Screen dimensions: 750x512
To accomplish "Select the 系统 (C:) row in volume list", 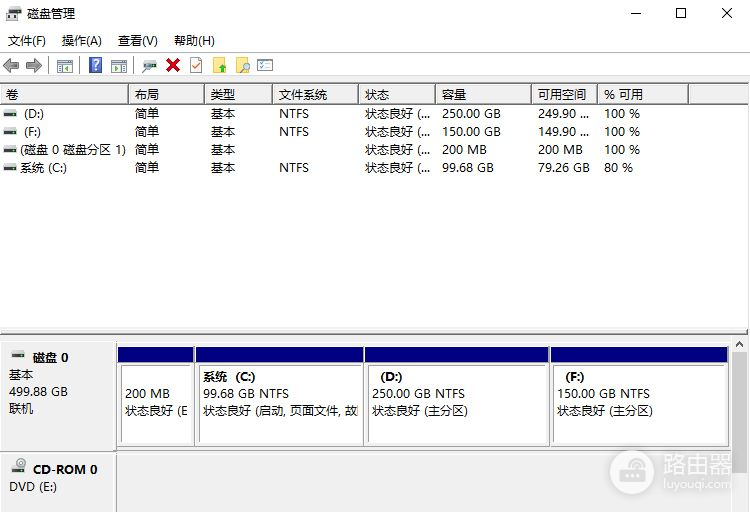I will pos(43,168).
